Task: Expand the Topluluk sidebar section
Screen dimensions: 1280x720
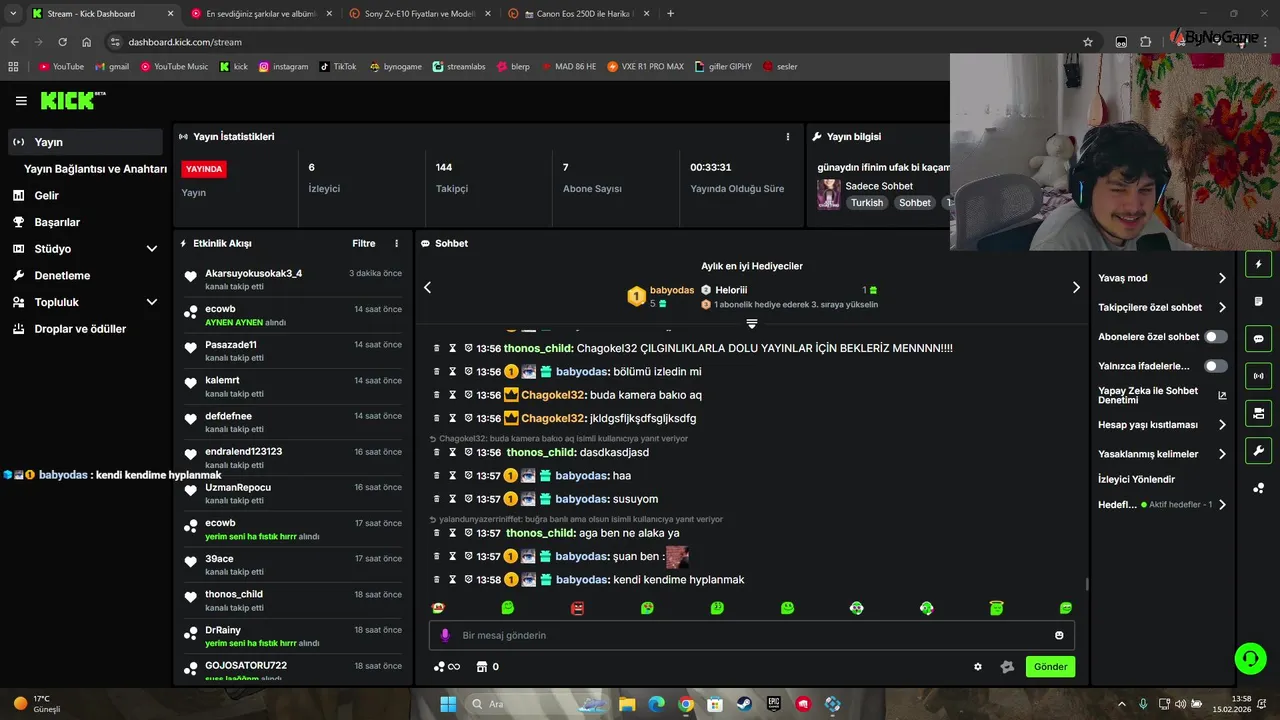Action: coord(152,302)
